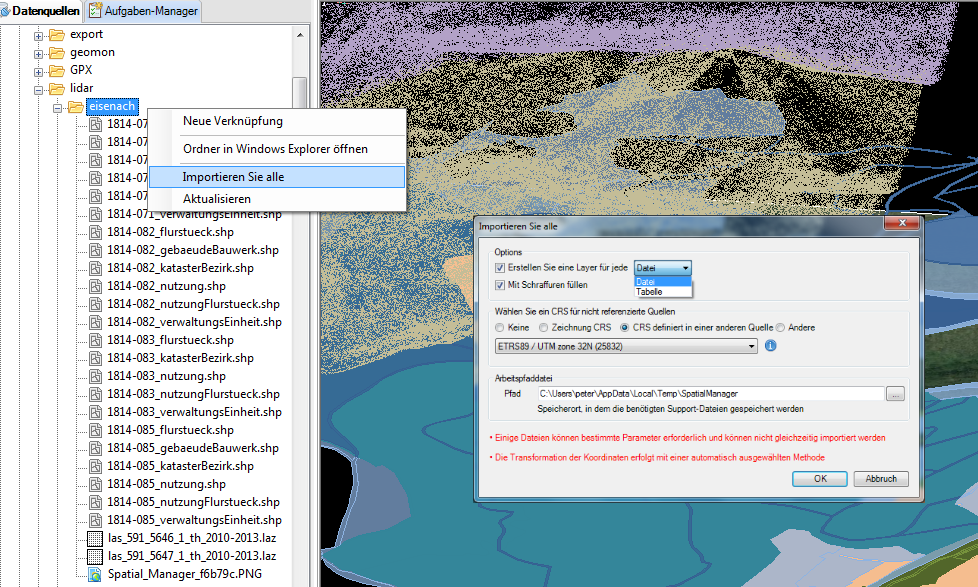Choose 'Tabelle' from the open dropdown
The image size is (978, 587).
coord(648,292)
